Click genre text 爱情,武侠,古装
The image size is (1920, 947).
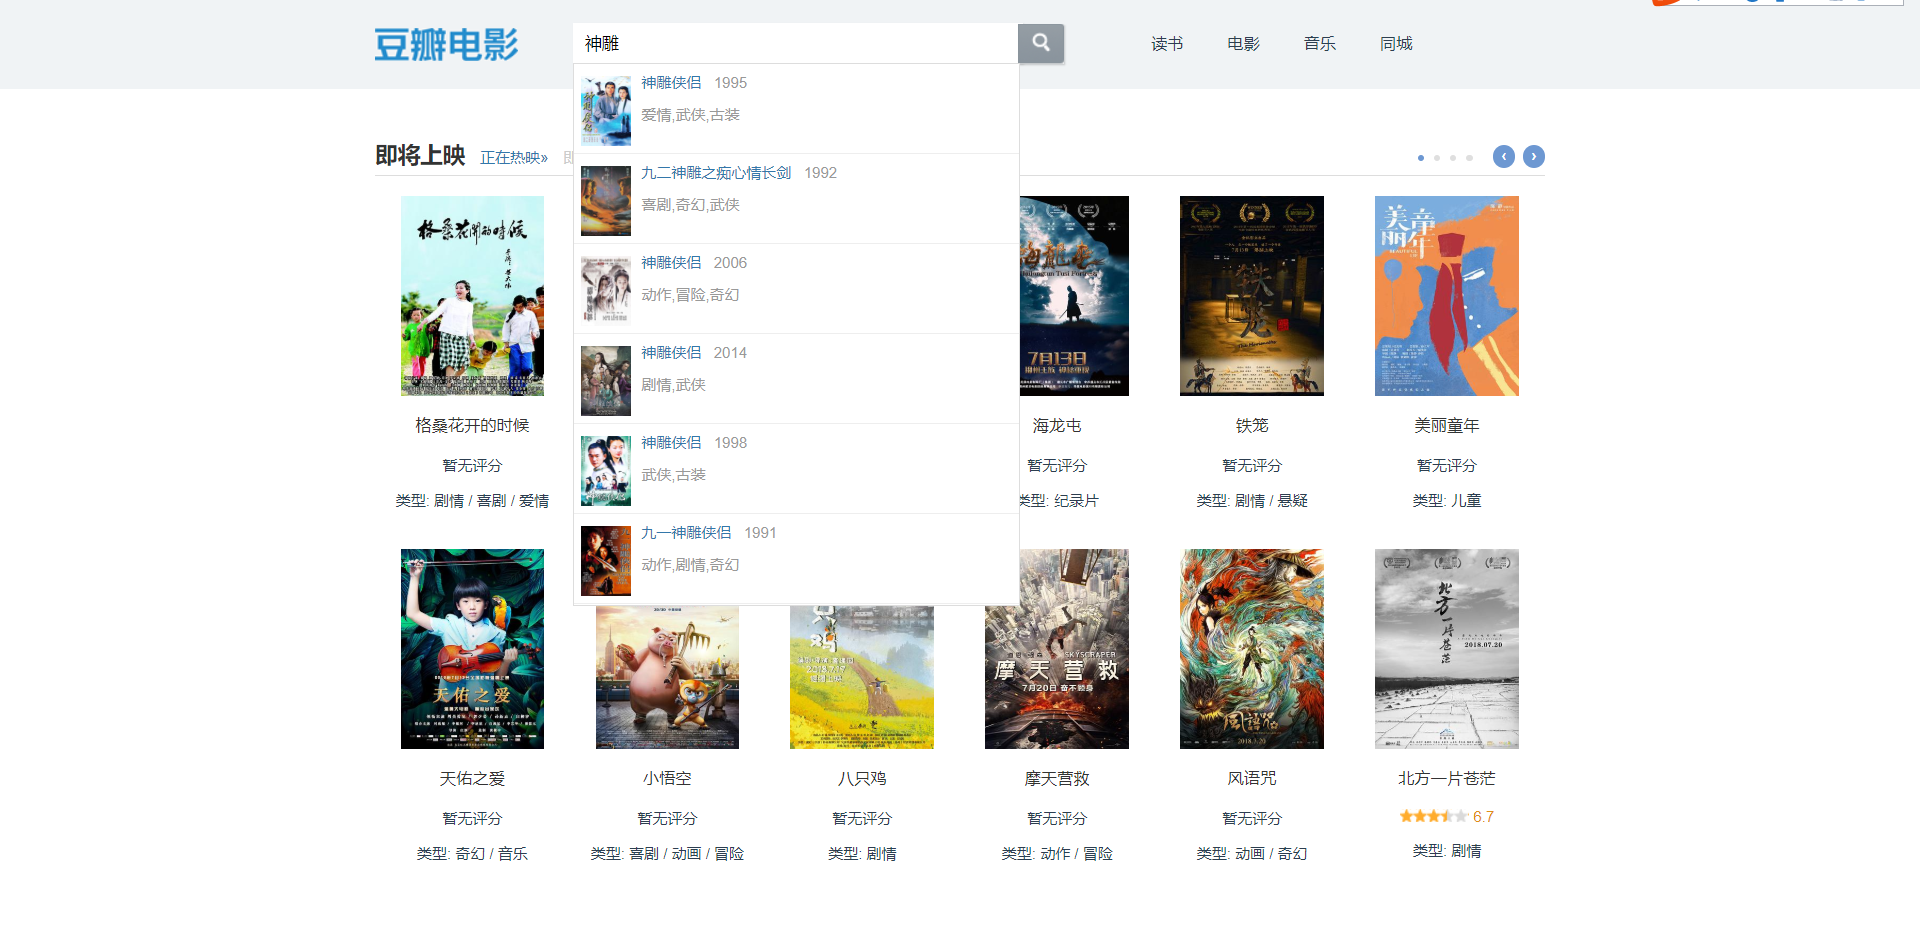pyautogui.click(x=690, y=115)
